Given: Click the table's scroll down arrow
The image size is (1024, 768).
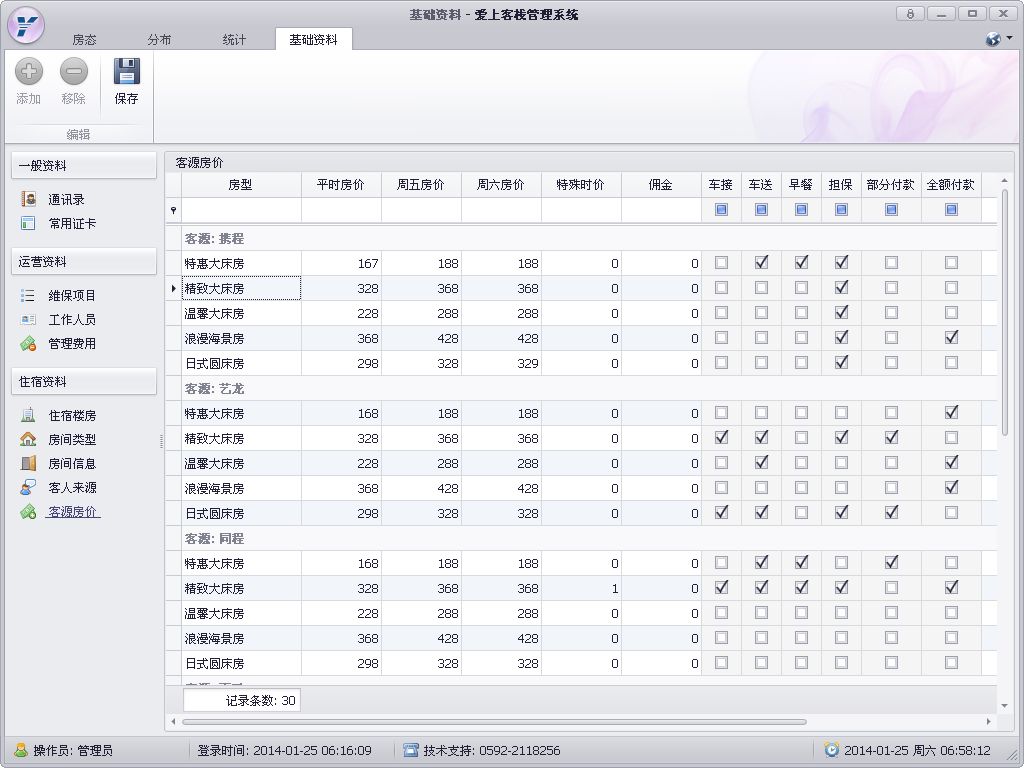Looking at the screenshot, I should (x=1004, y=706).
